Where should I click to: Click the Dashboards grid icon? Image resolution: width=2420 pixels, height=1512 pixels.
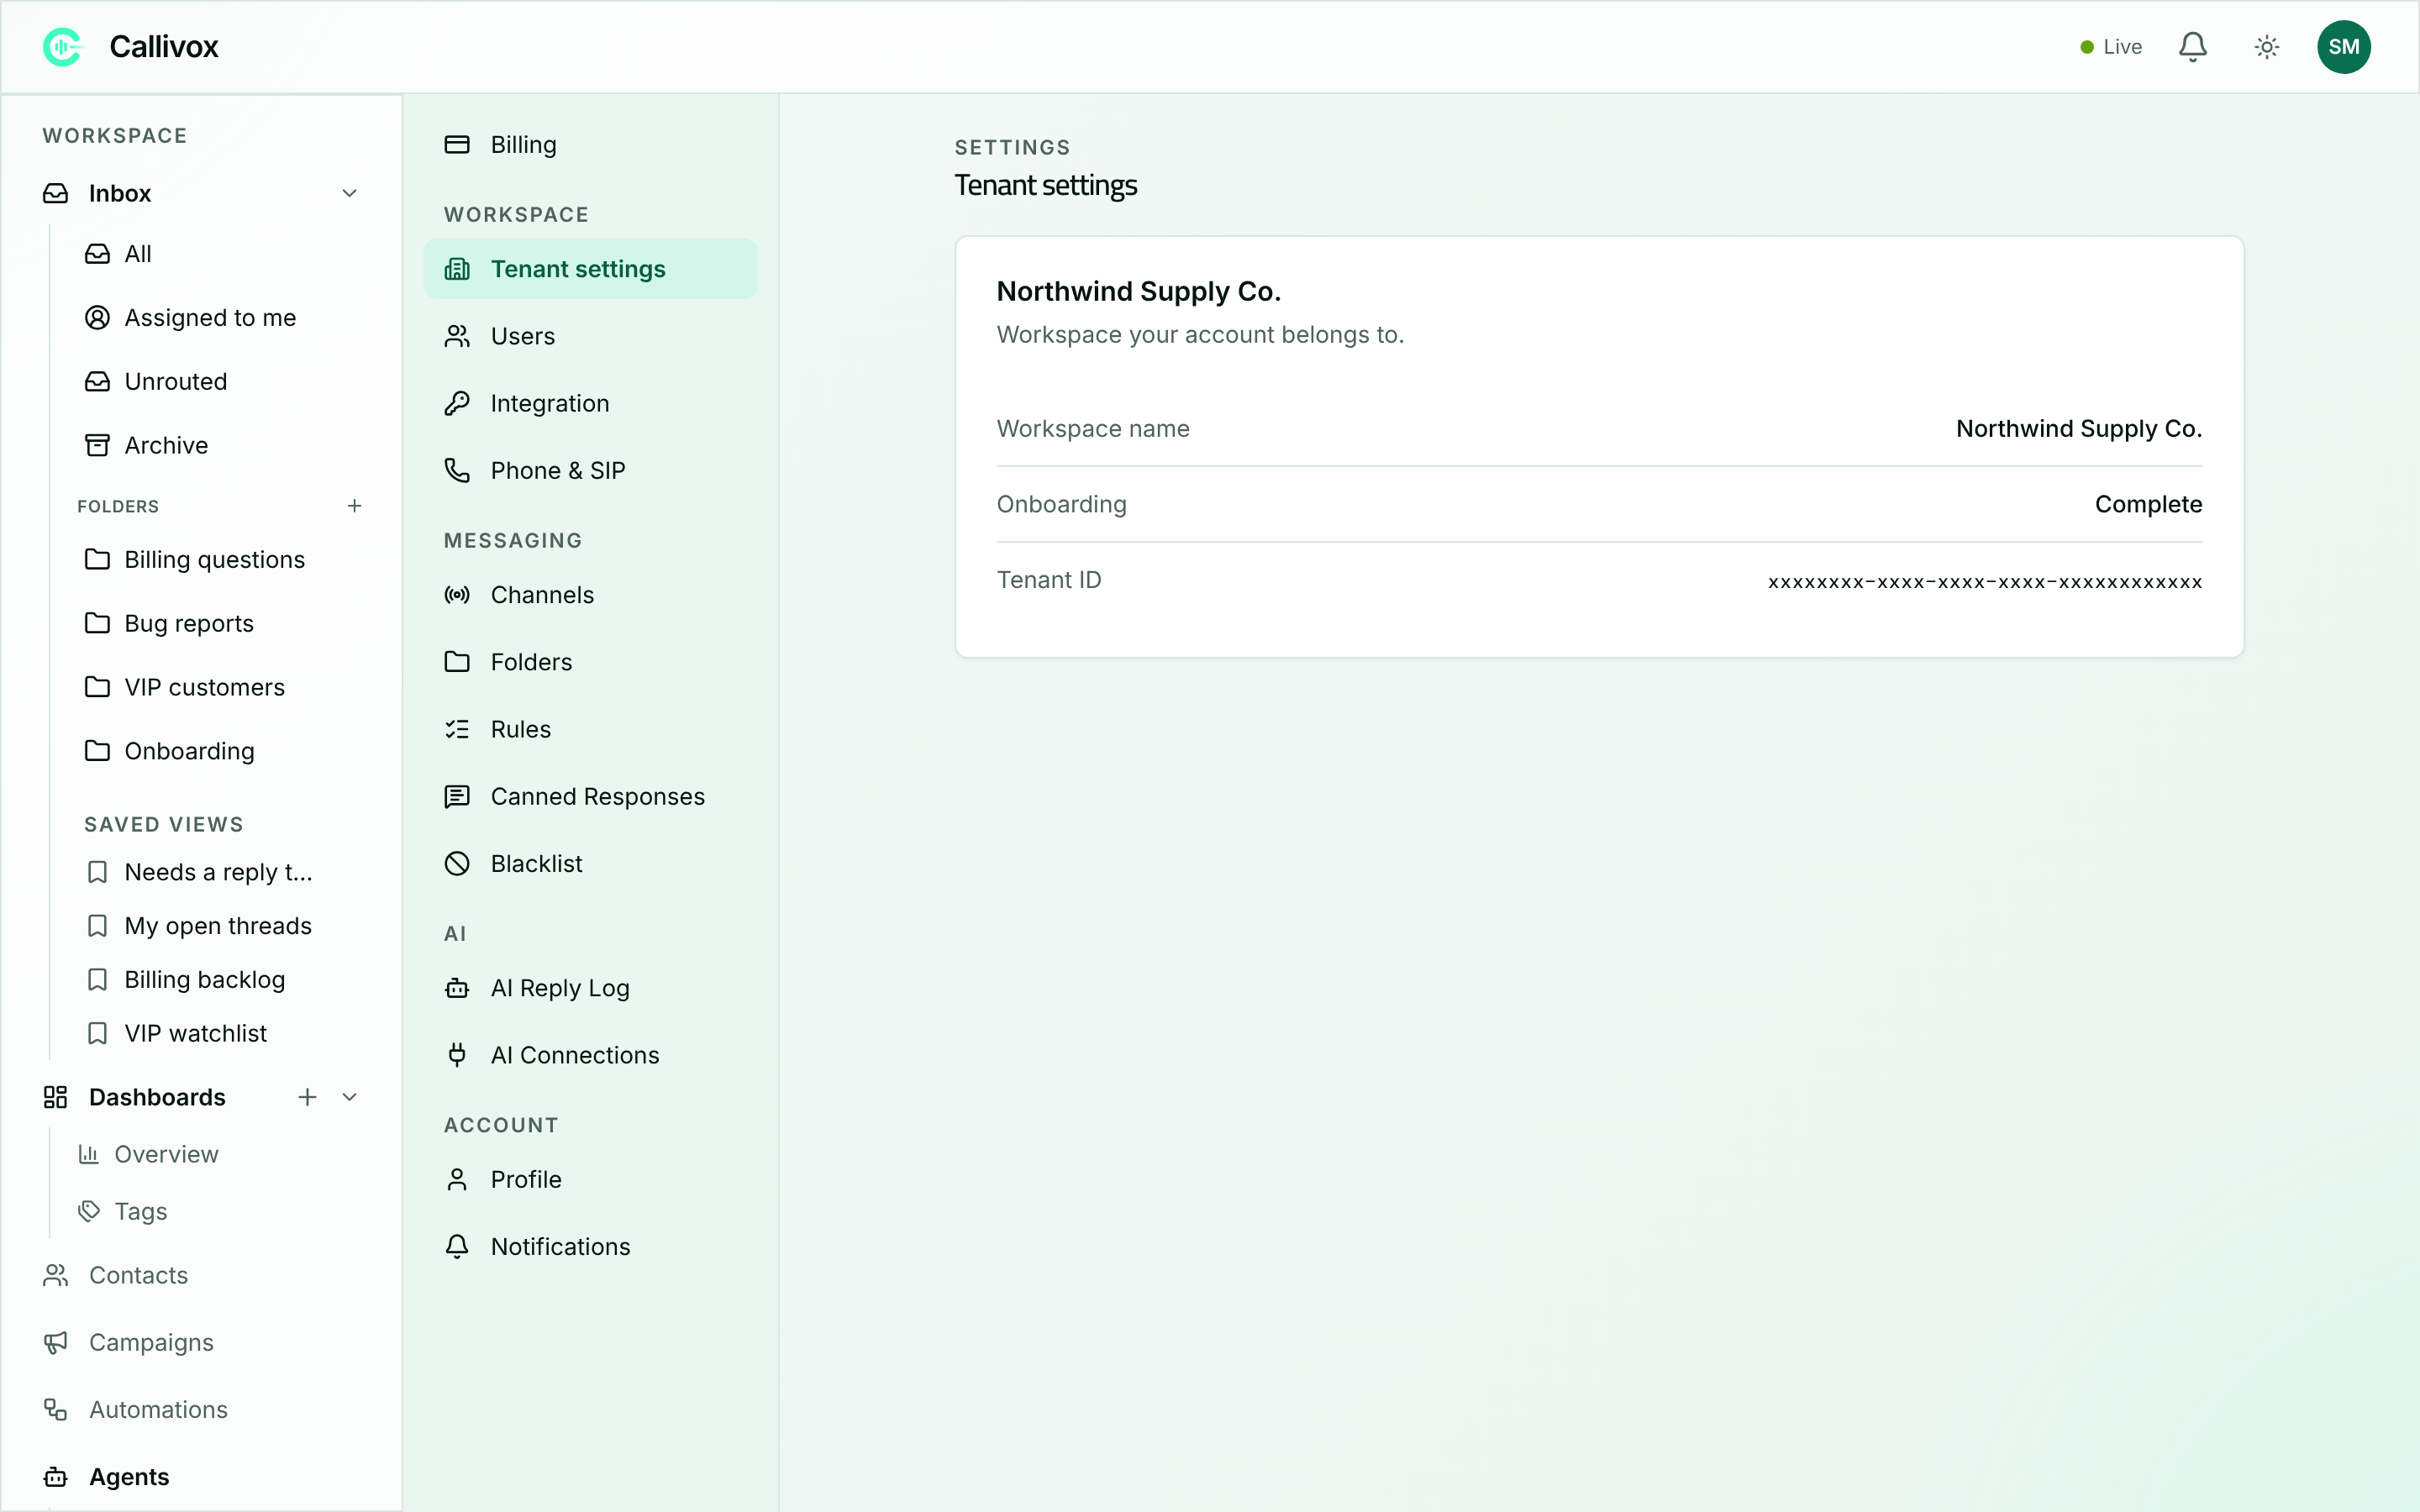coord(56,1097)
